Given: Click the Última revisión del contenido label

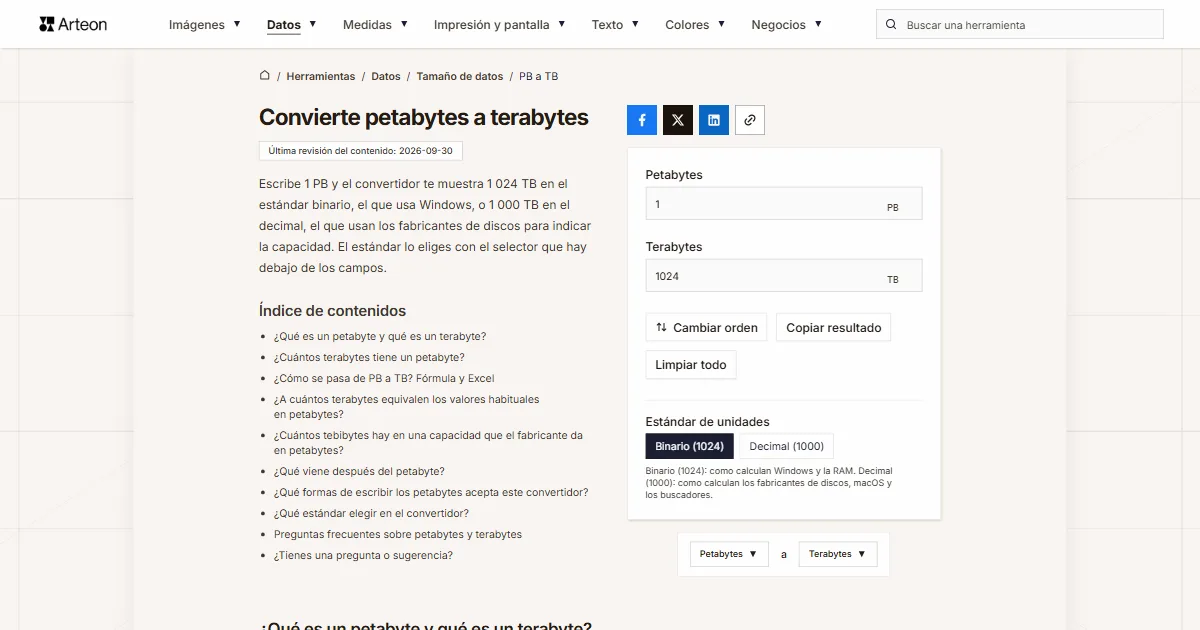Looking at the screenshot, I should click(361, 151).
